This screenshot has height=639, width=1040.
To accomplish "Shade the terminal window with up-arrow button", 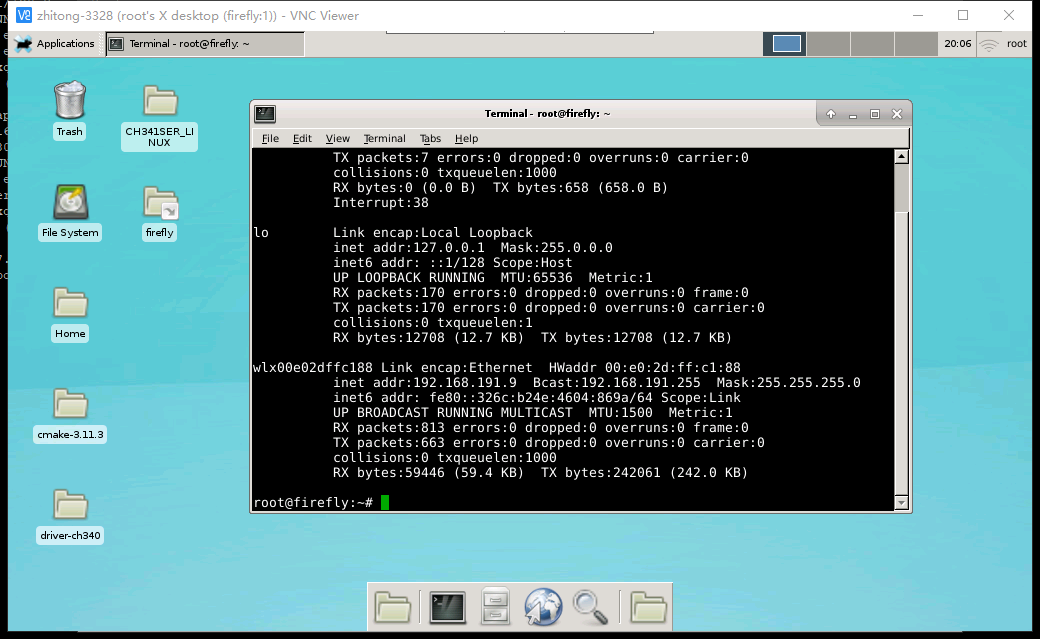I will 830,114.
